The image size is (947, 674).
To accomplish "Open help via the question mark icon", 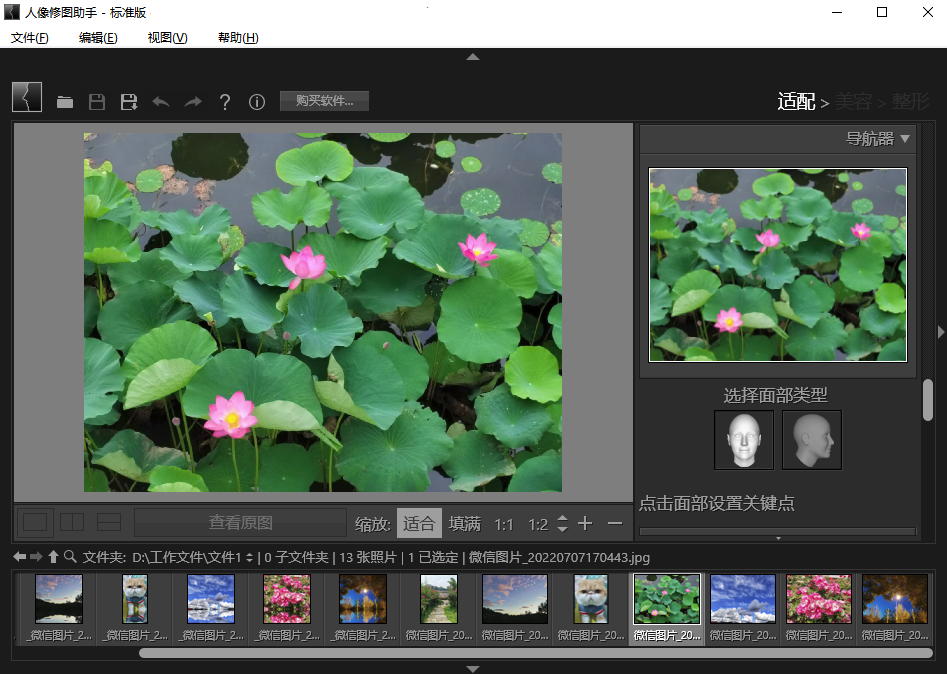I will coord(225,102).
